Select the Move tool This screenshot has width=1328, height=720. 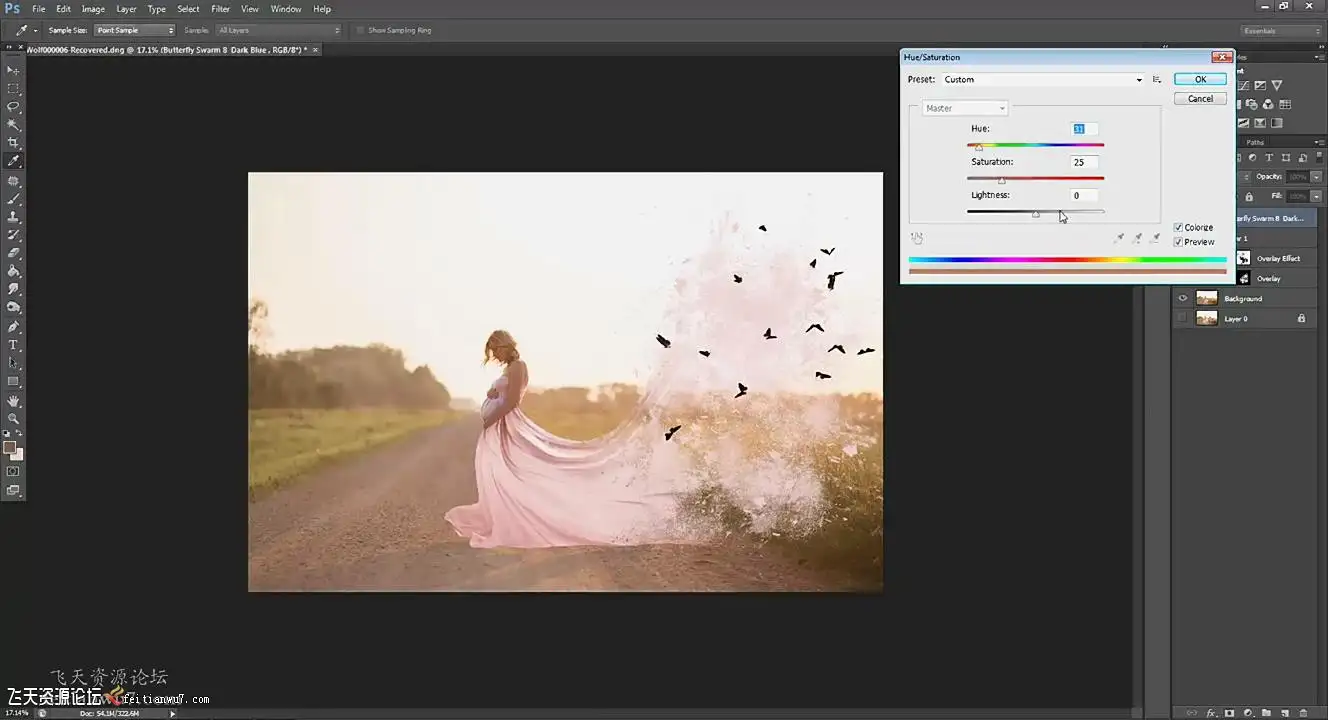click(13, 70)
